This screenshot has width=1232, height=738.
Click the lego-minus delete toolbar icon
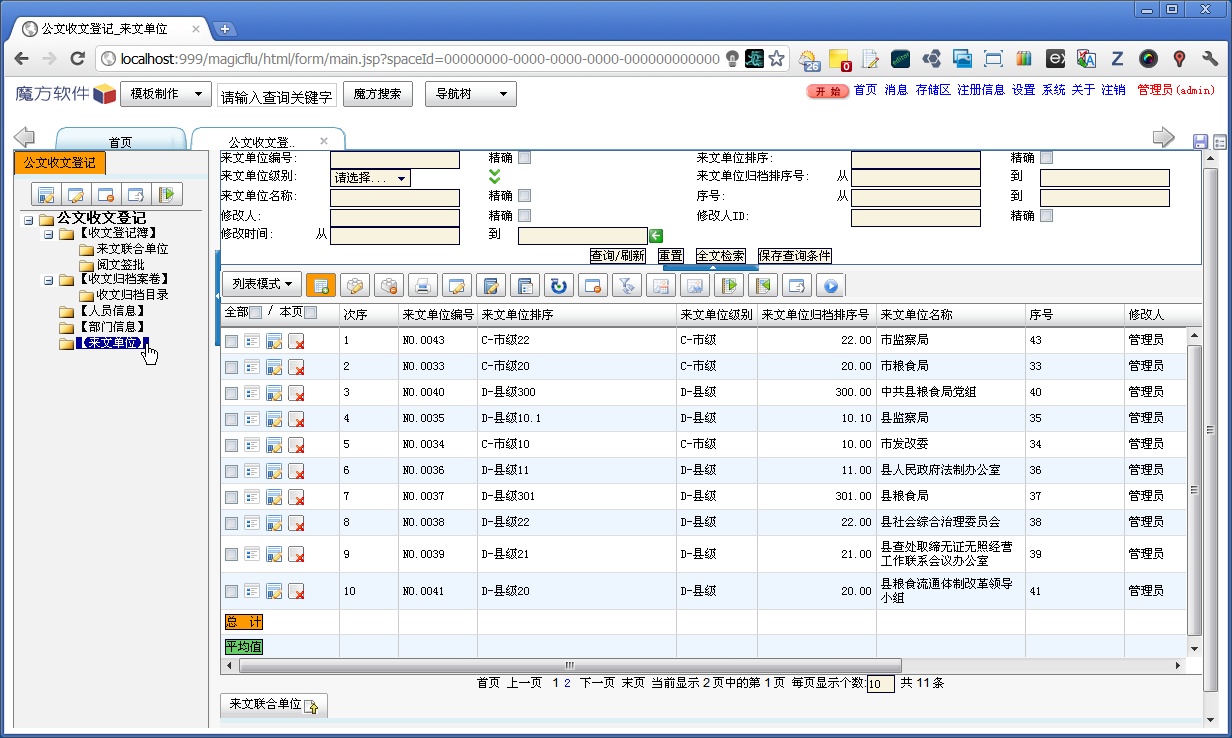(389, 285)
